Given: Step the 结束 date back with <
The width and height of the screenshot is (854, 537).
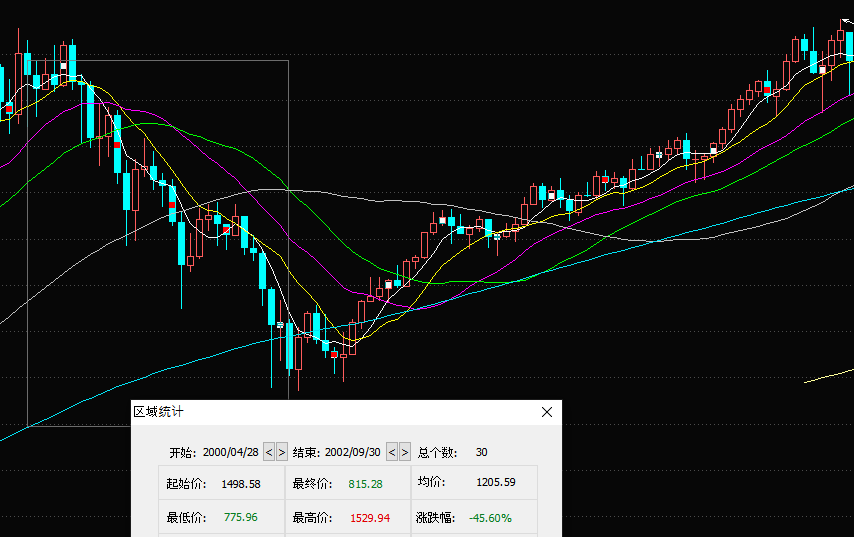Looking at the screenshot, I should coord(391,452).
